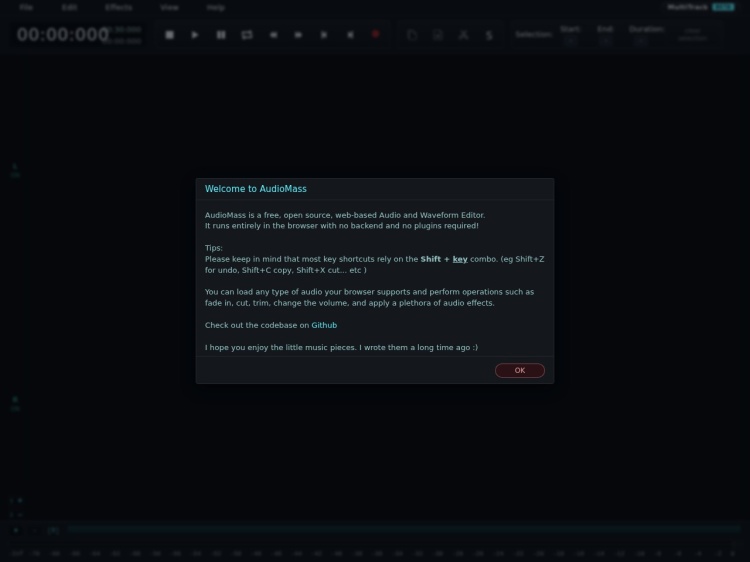Click the Stop playback square icon
This screenshot has height=562, width=750.
click(x=169, y=35)
